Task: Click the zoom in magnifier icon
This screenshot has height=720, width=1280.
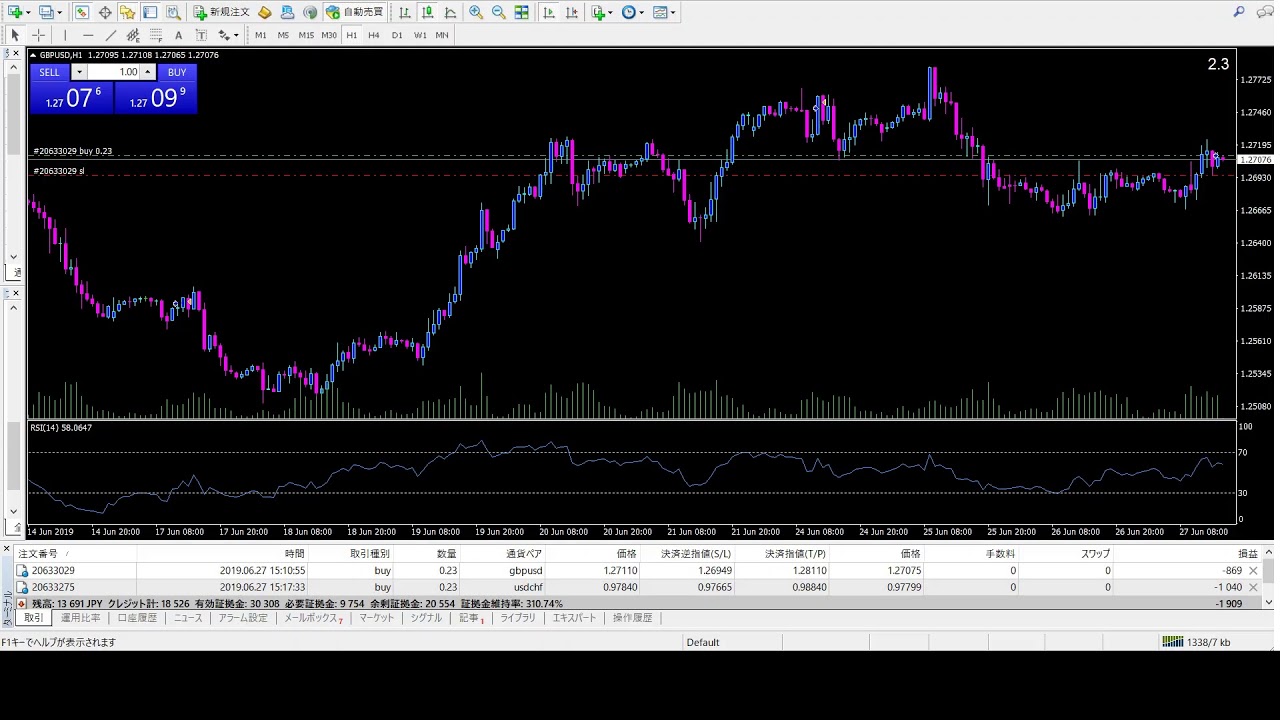Action: pyautogui.click(x=476, y=13)
